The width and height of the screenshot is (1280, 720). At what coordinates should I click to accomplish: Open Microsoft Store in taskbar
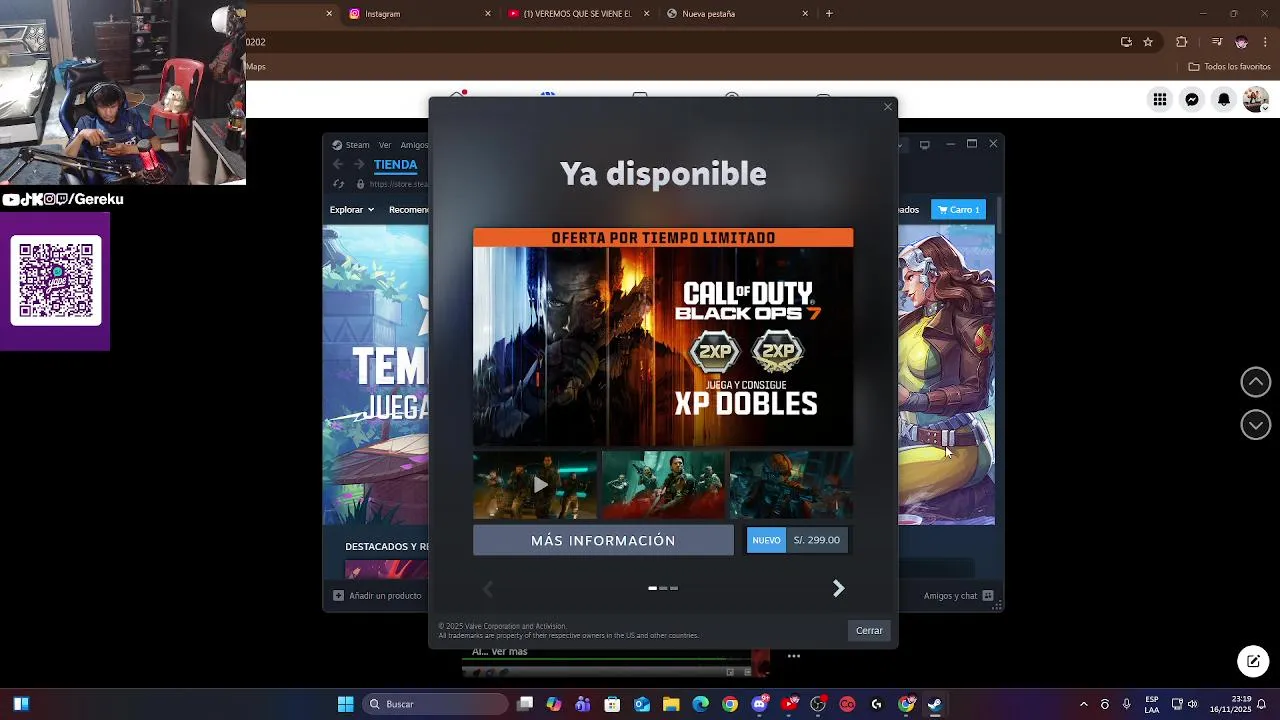[x=612, y=704]
